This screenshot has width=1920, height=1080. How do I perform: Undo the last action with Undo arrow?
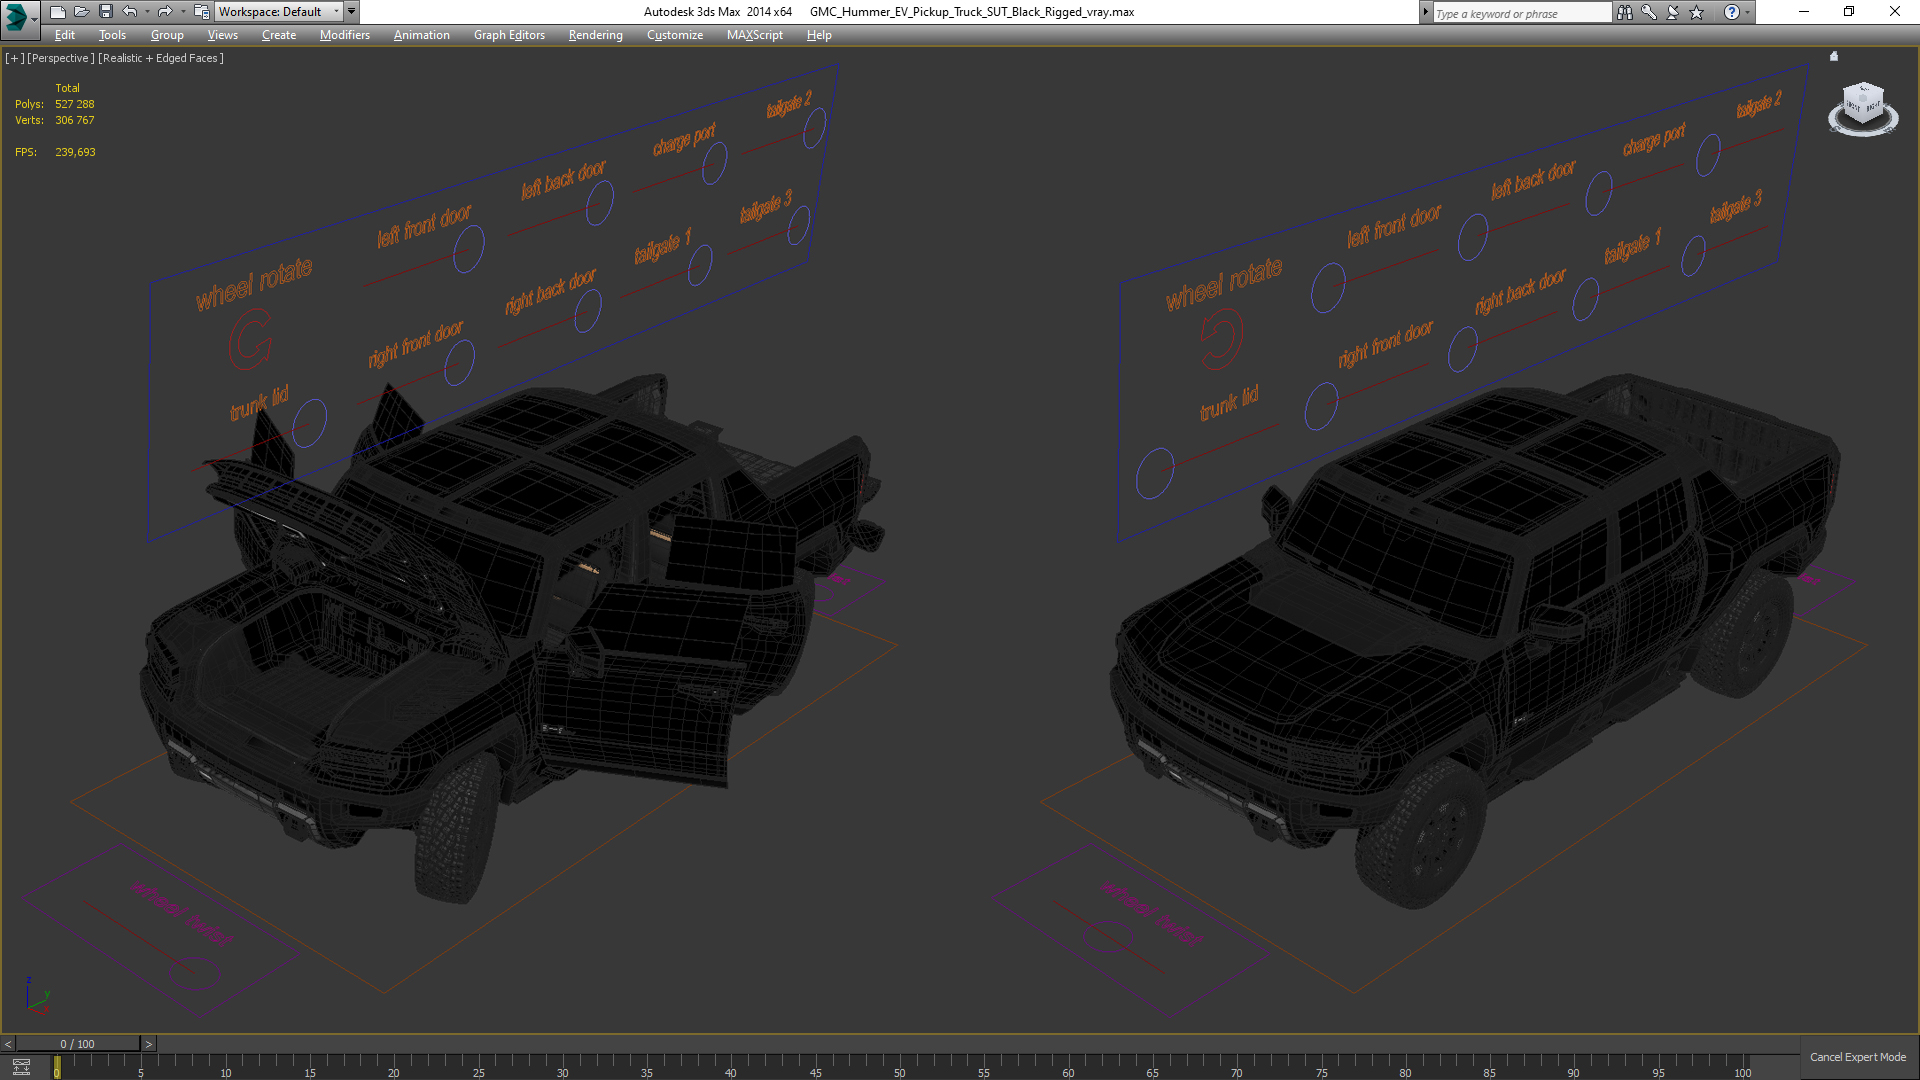[x=130, y=12]
